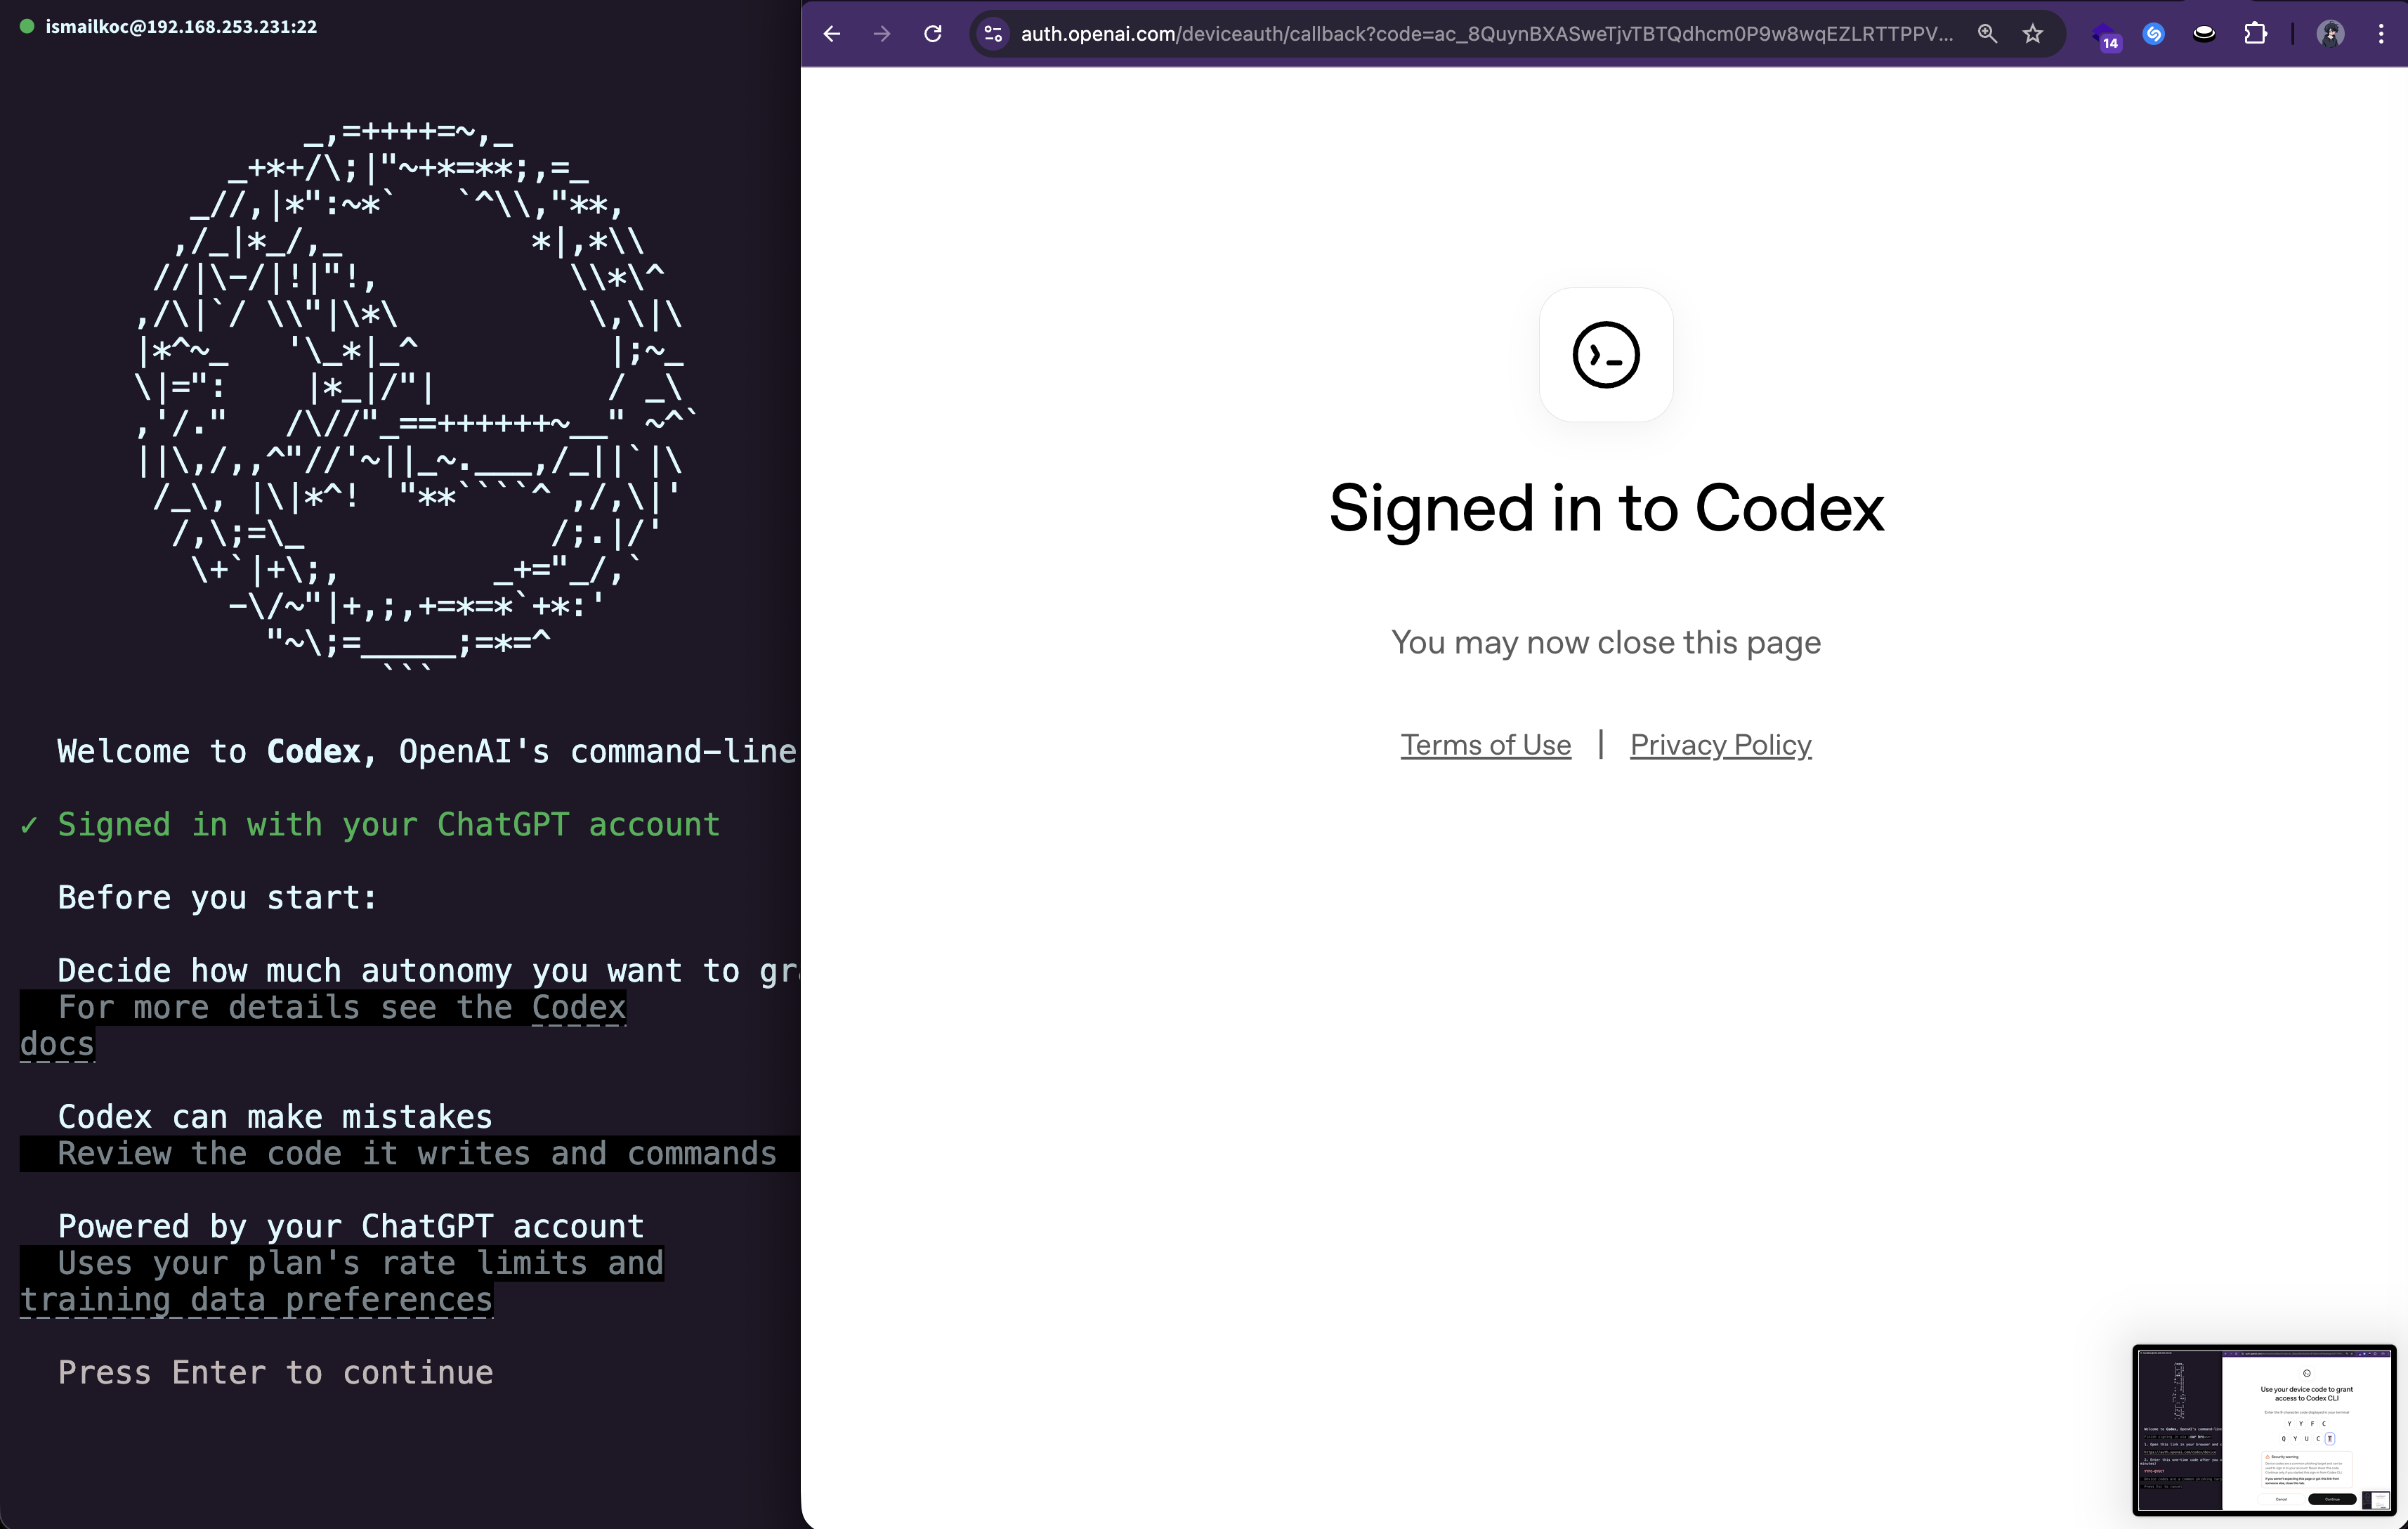
Task: Bookmark this page with the star
Action: tap(2033, 34)
